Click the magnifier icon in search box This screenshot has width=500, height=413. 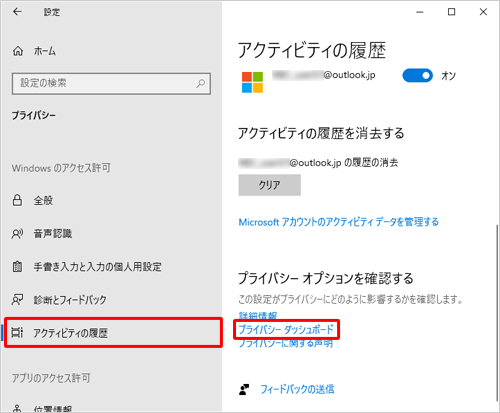[x=200, y=83]
